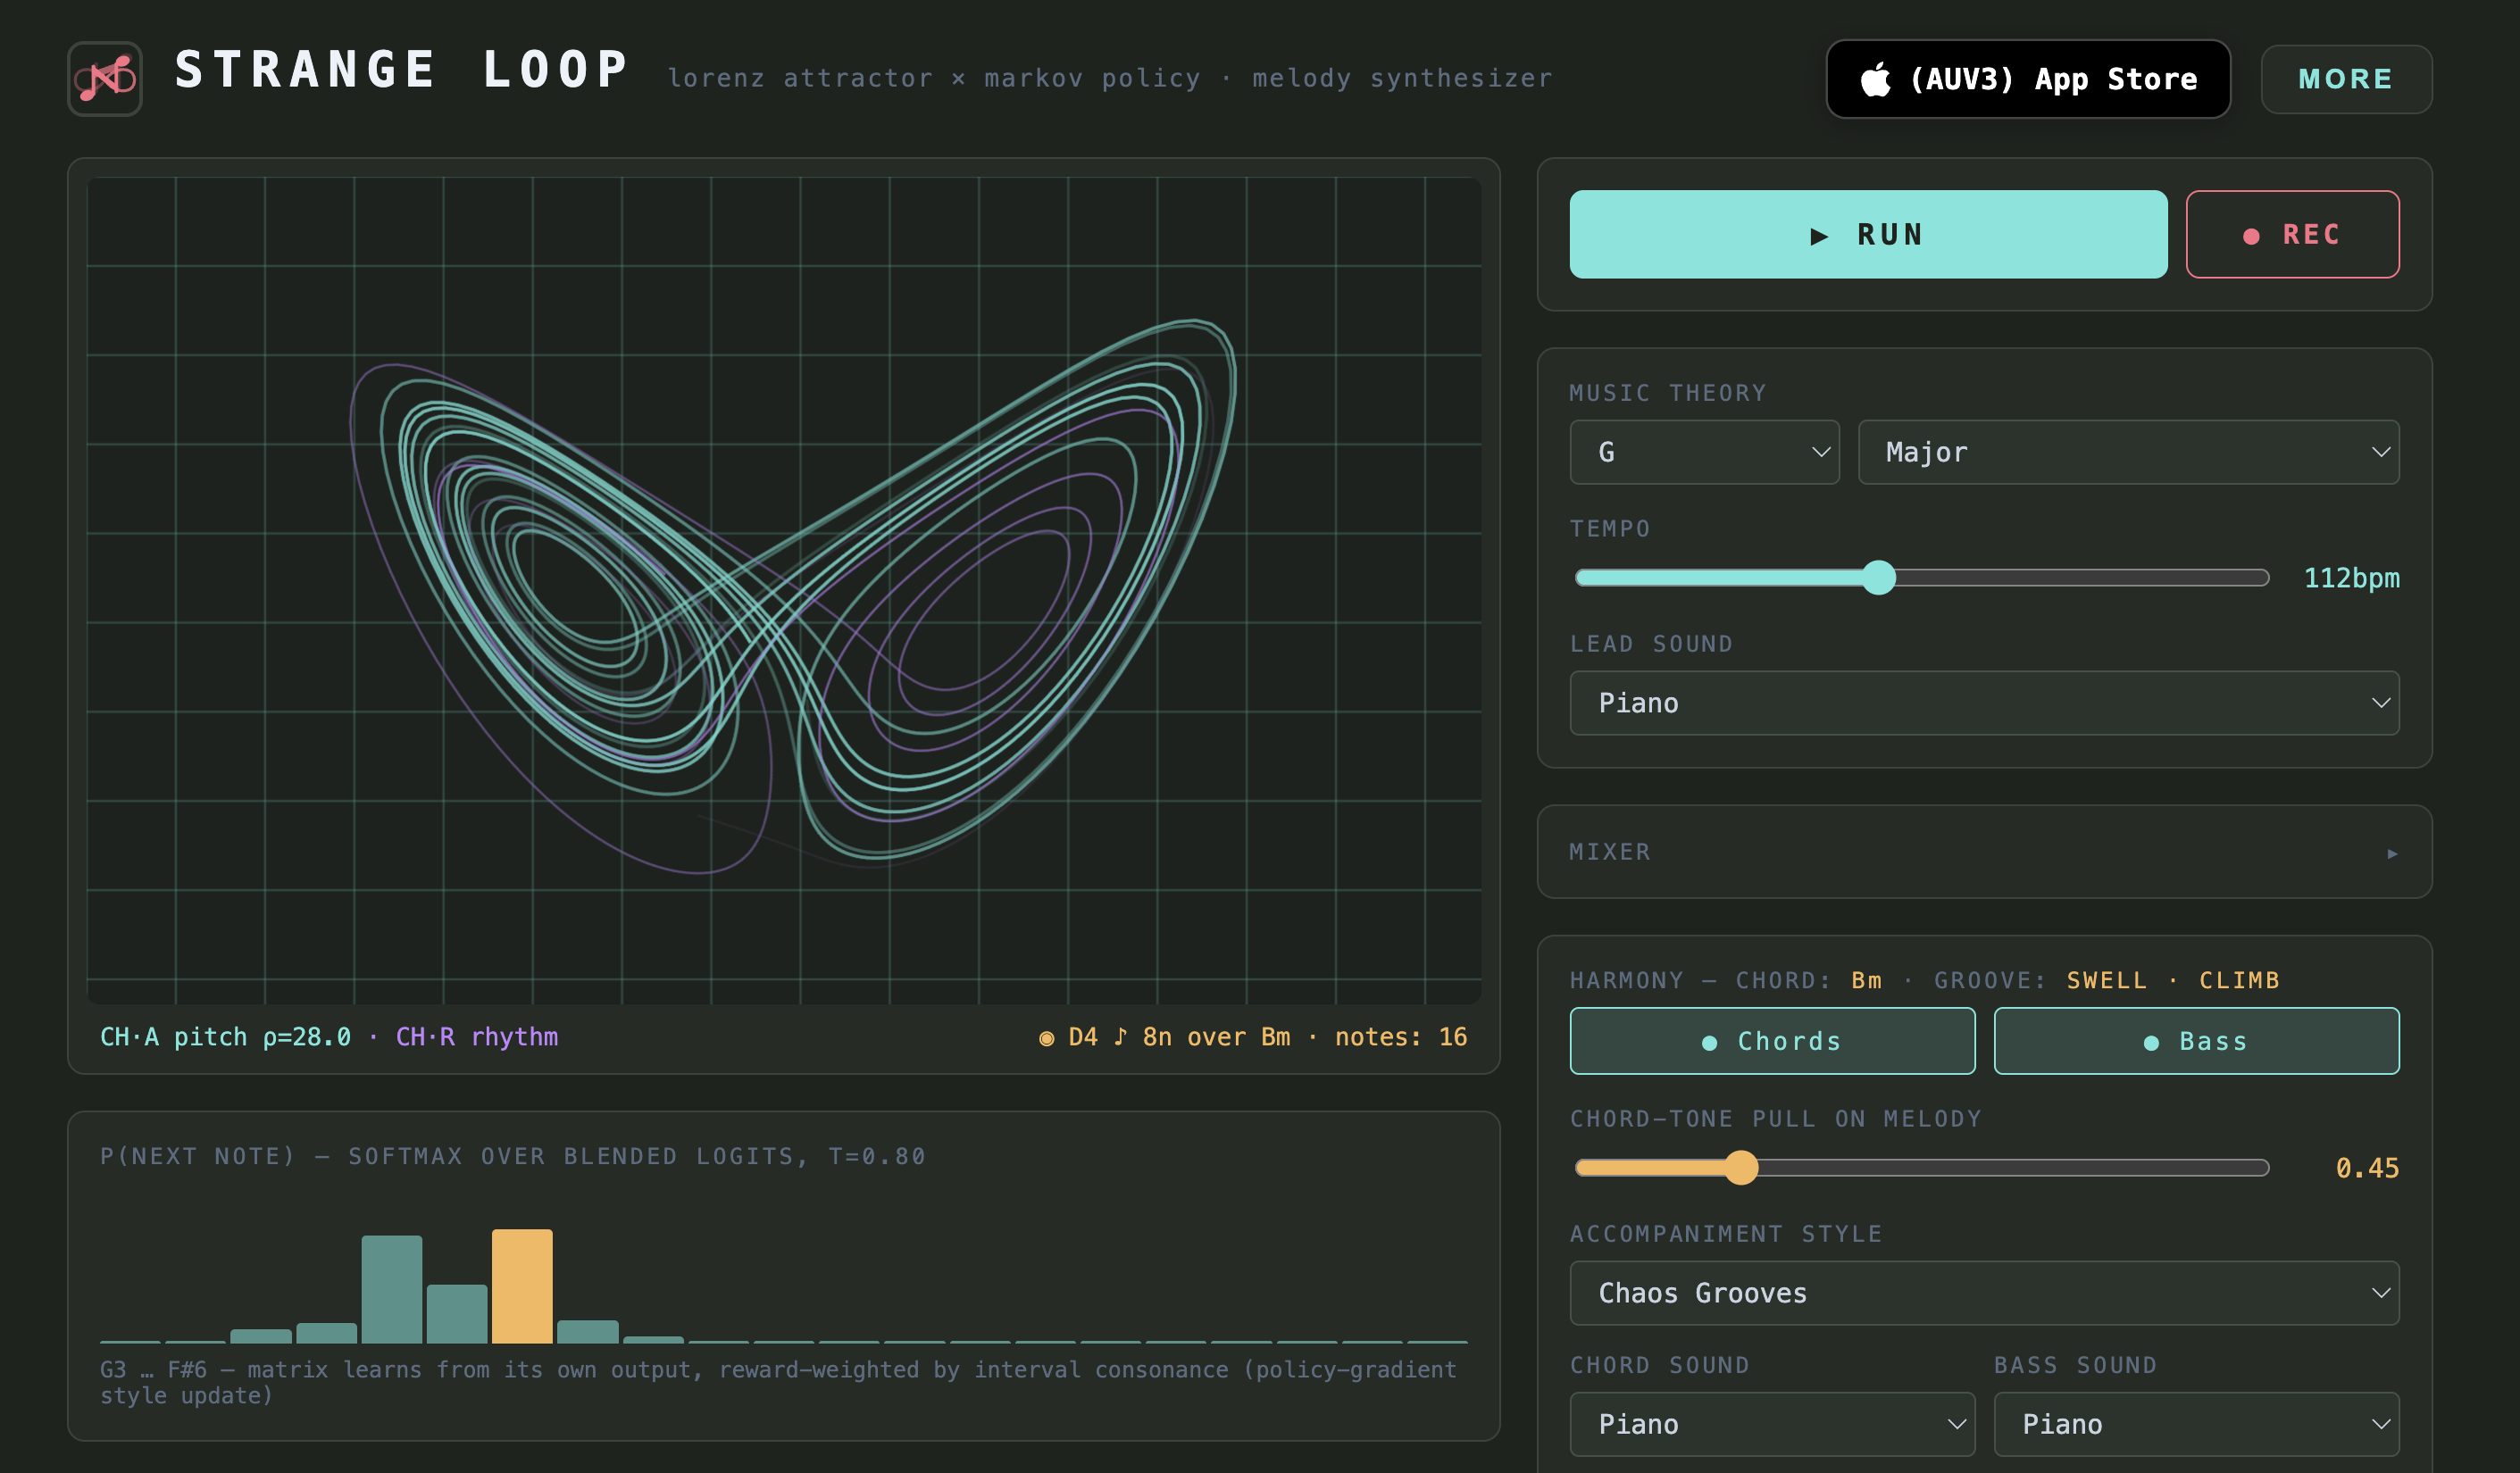Click the highlighted orange probability bar
Viewport: 2520px width, 1473px height.
pyautogui.click(x=522, y=1286)
